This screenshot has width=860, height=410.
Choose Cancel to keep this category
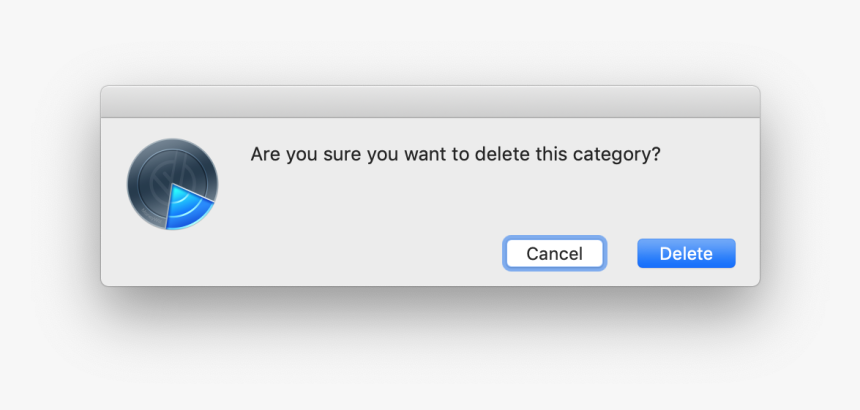[555, 253]
